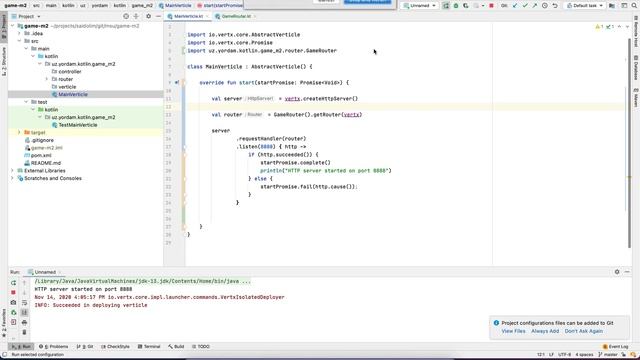
Task: Click Don't Ask Again link
Action: [x=583, y=331]
